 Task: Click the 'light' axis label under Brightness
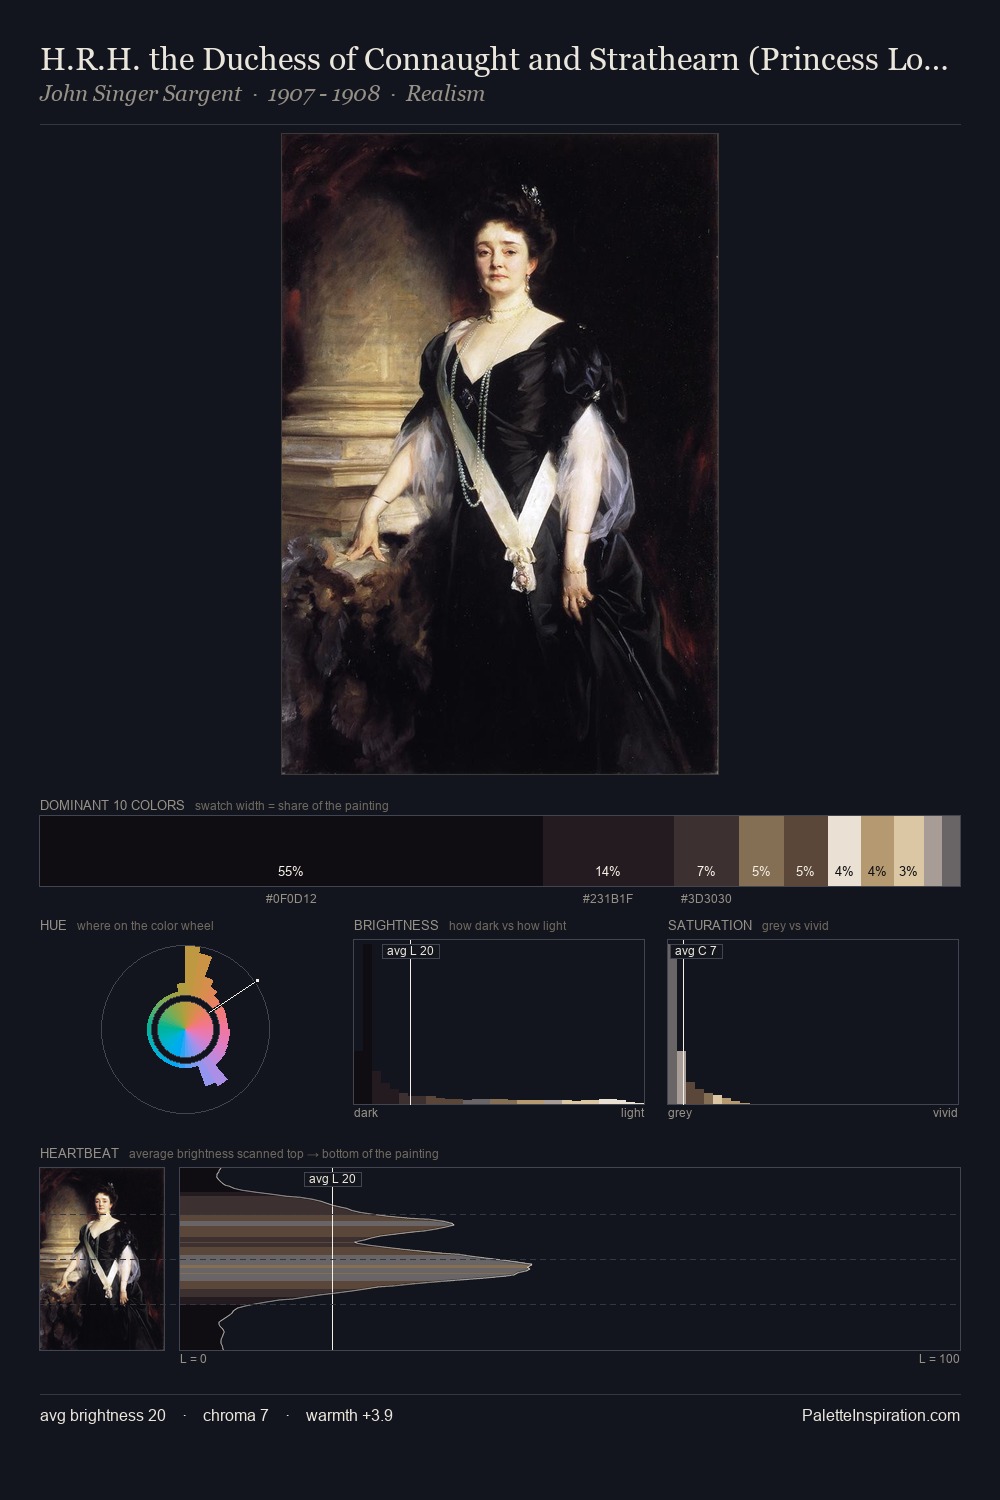pos(632,1113)
